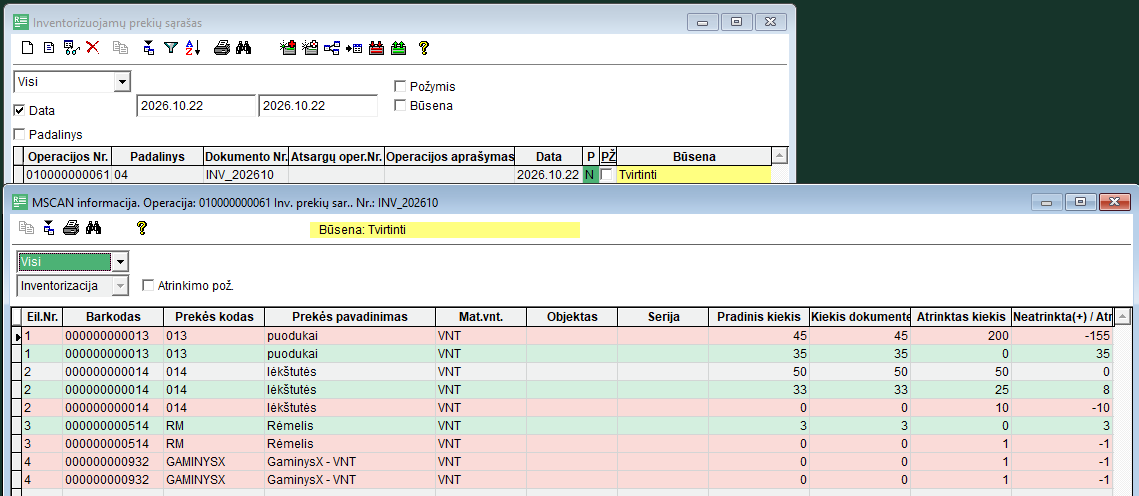This screenshot has width=1139, height=496.
Task: Click the Prekės pavadinimas column header
Action: pos(349,317)
